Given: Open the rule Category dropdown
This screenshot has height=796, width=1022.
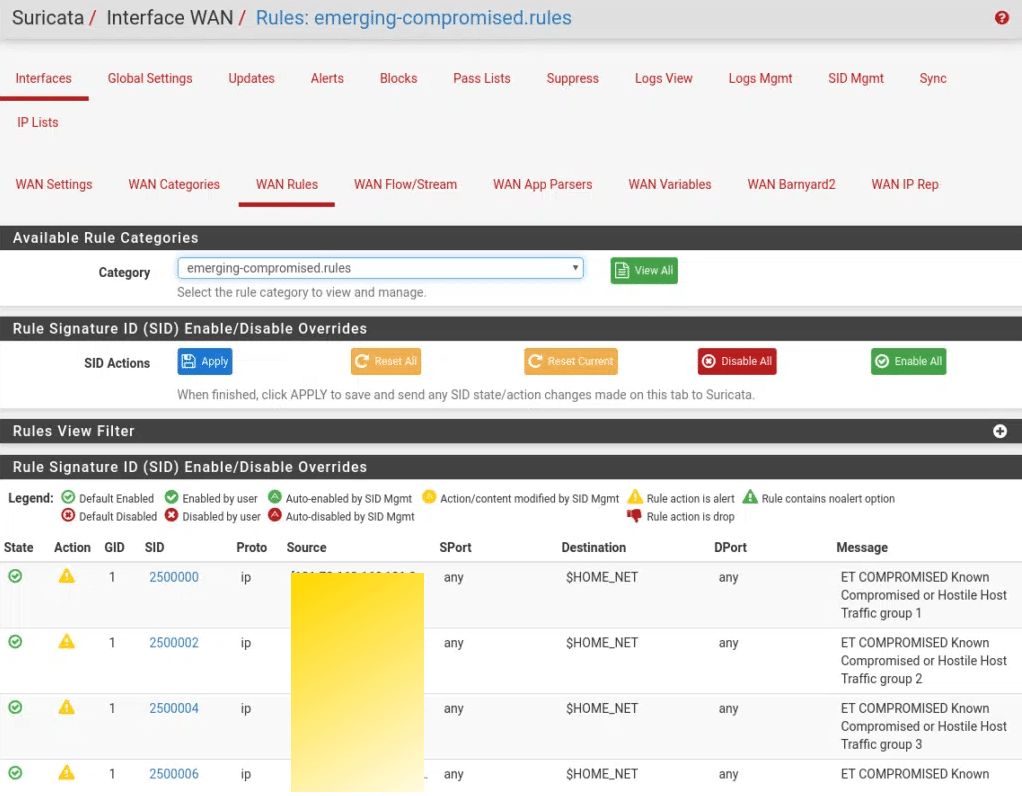Looking at the screenshot, I should point(380,268).
